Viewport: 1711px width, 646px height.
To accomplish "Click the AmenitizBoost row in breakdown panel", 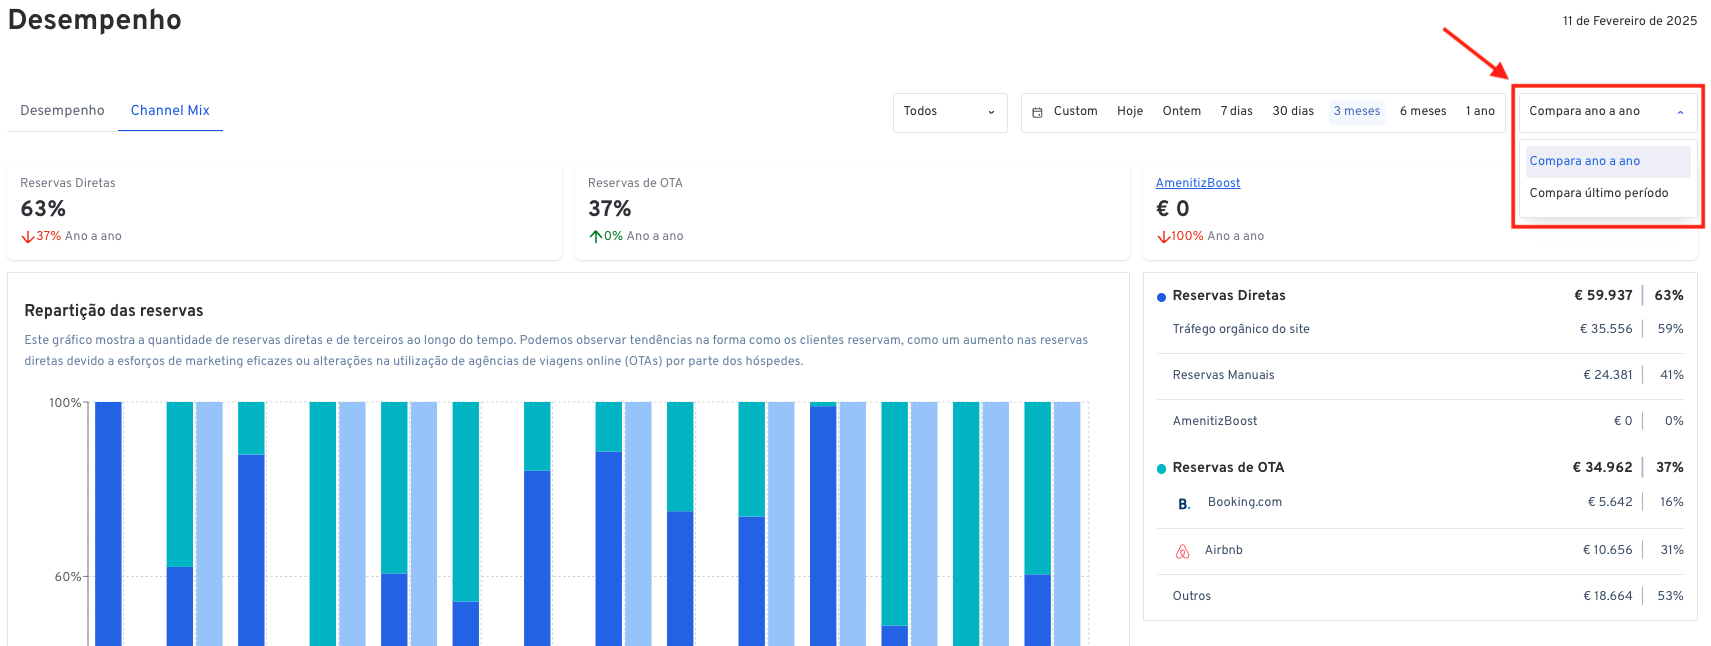I will tap(1420, 421).
